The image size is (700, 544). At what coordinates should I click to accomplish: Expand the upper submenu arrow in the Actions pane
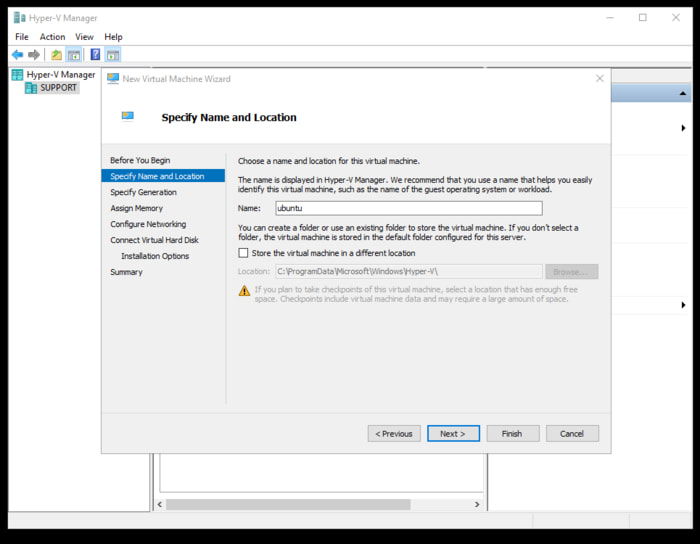pos(683,128)
